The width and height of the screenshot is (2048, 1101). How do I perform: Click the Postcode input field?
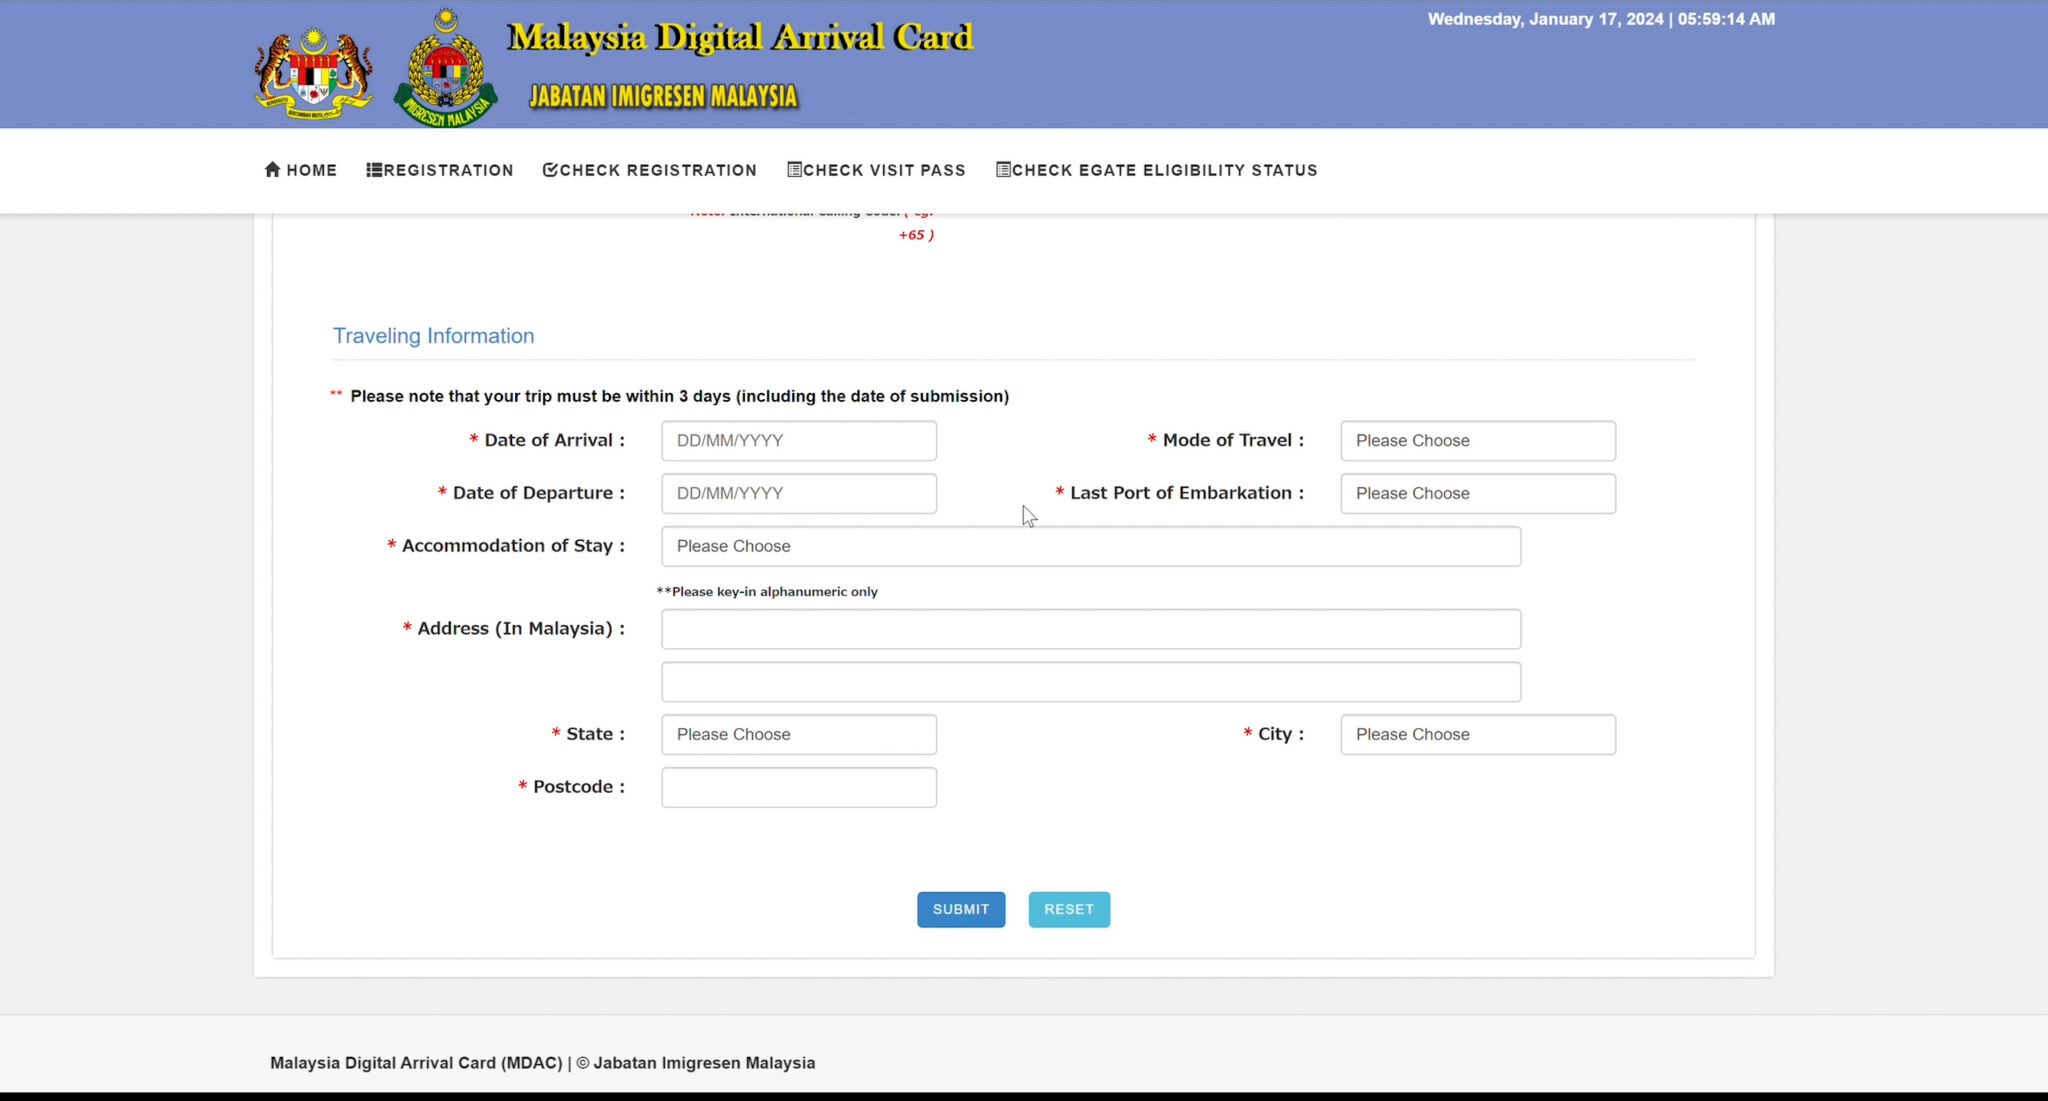pos(798,787)
